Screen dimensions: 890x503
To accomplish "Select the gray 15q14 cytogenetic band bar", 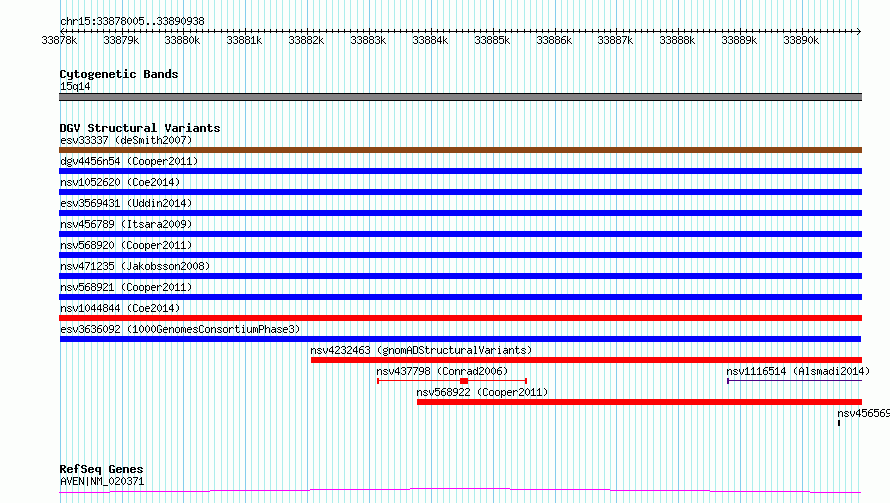I will [460, 97].
